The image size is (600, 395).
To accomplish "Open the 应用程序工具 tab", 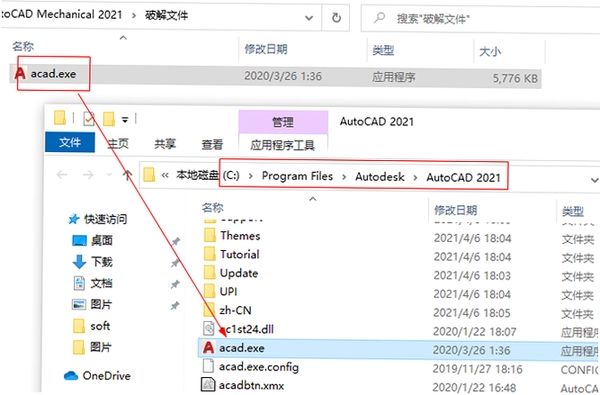I will click(282, 145).
